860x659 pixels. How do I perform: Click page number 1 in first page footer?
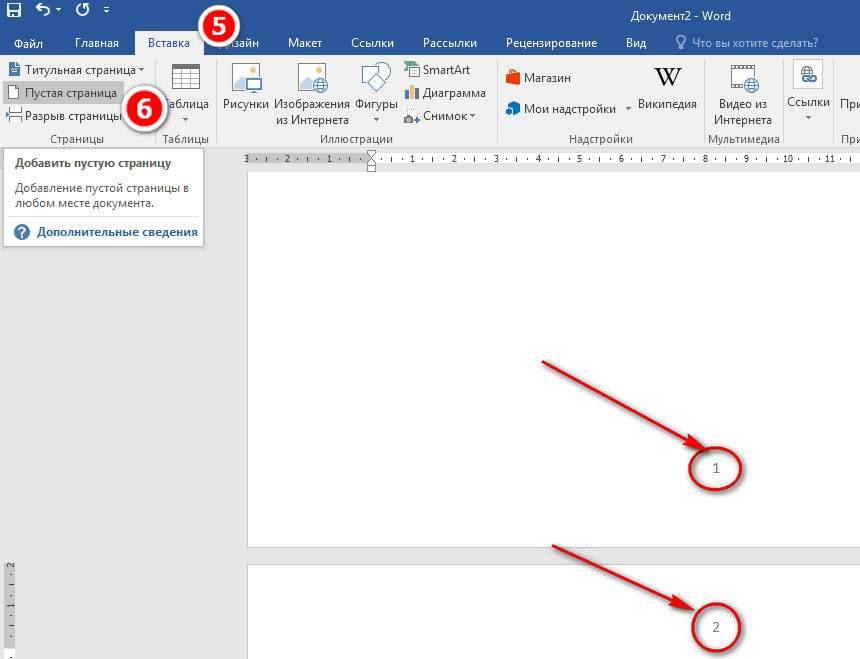point(715,468)
